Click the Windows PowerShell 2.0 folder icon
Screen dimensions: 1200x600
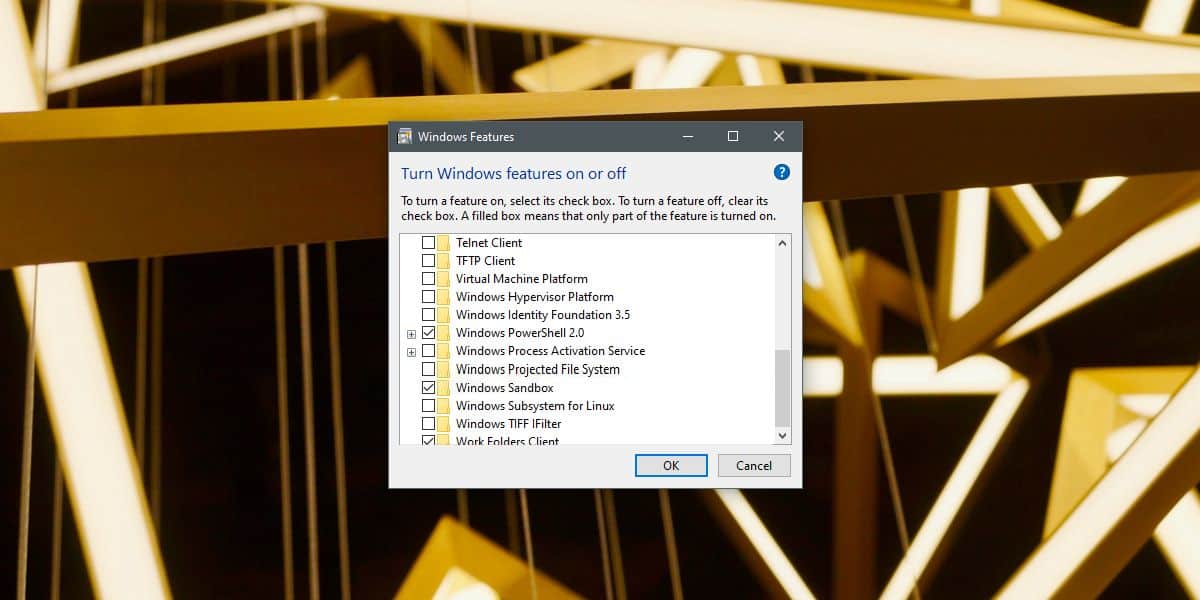[443, 333]
